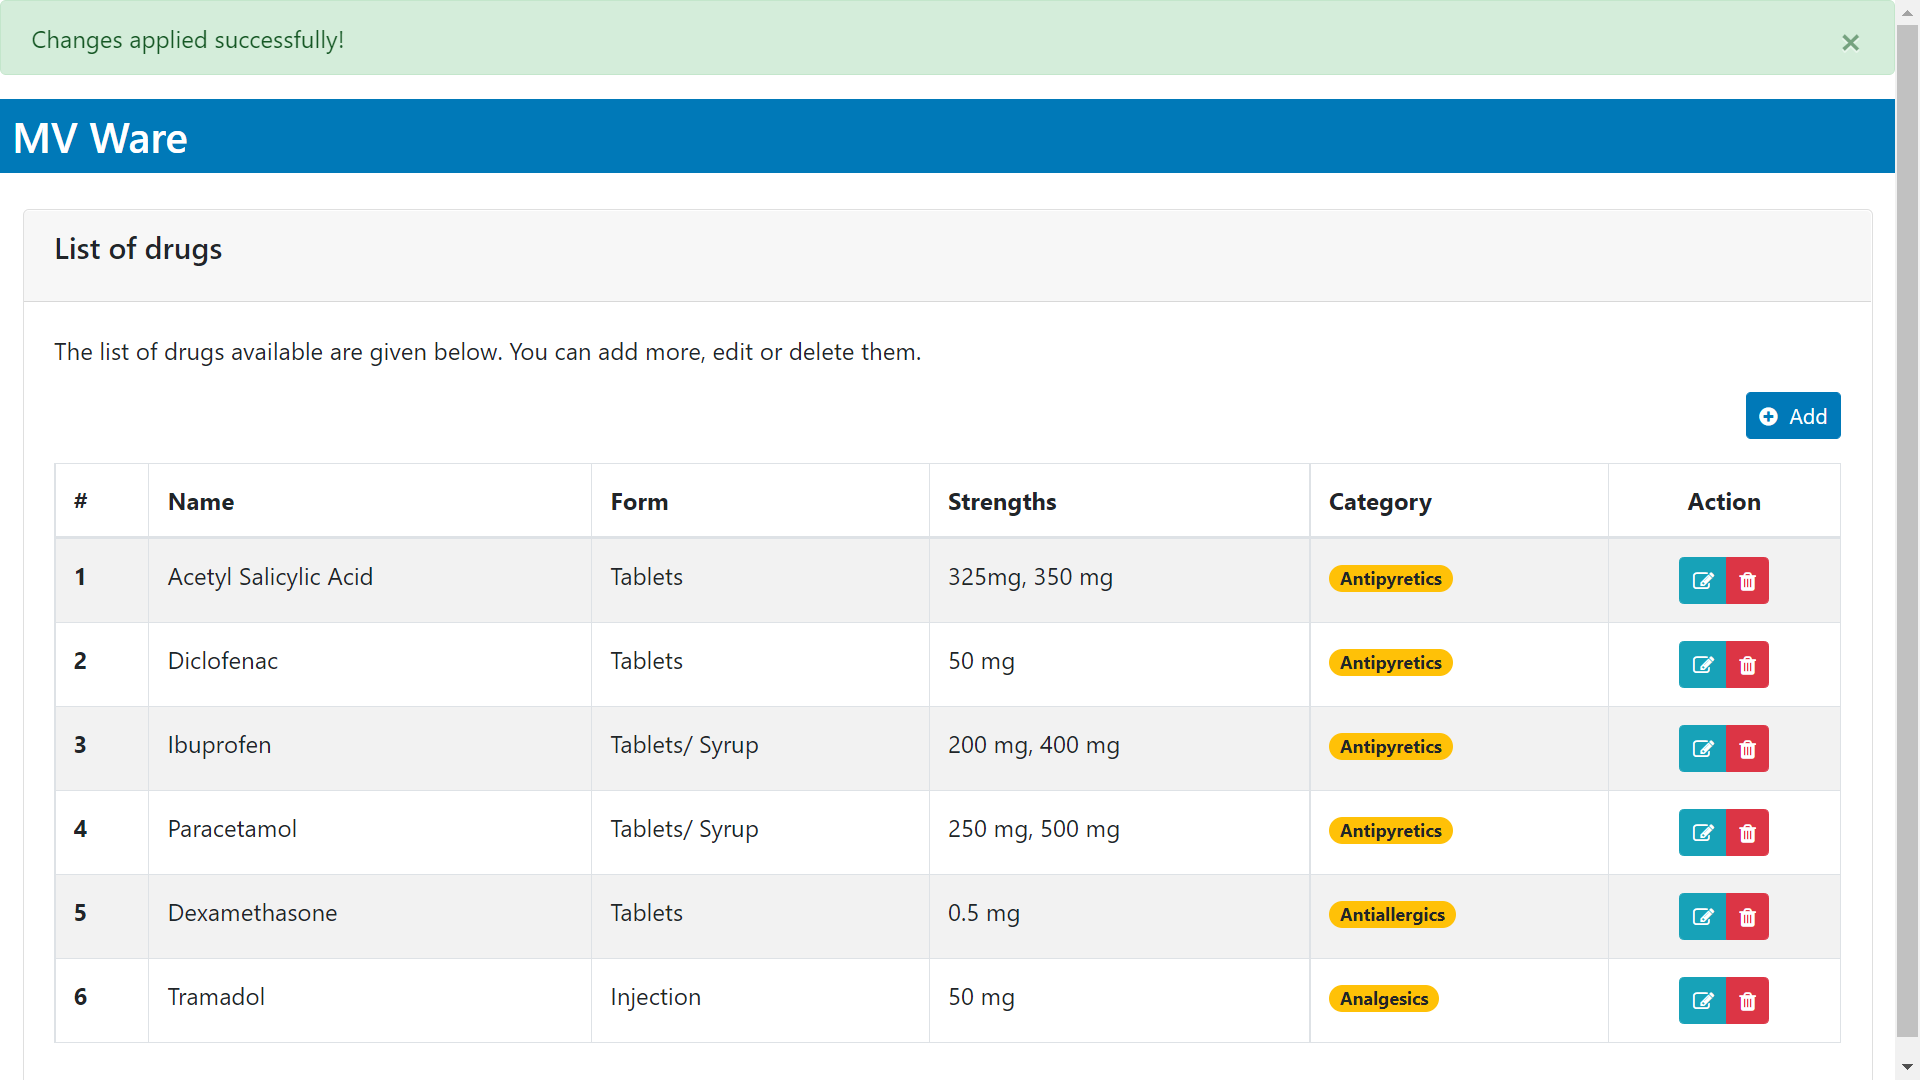
Task: Click Antipyretics badge in Diclofenac row
Action: (x=1390, y=663)
